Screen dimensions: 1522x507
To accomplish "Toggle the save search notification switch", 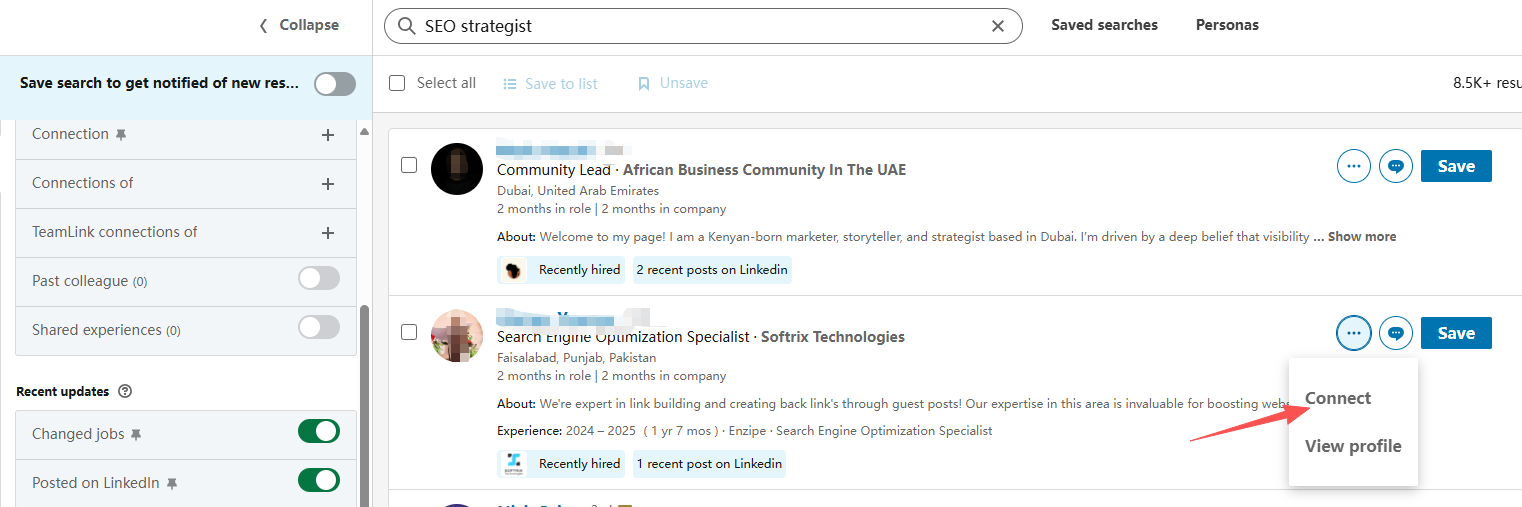I will (334, 84).
